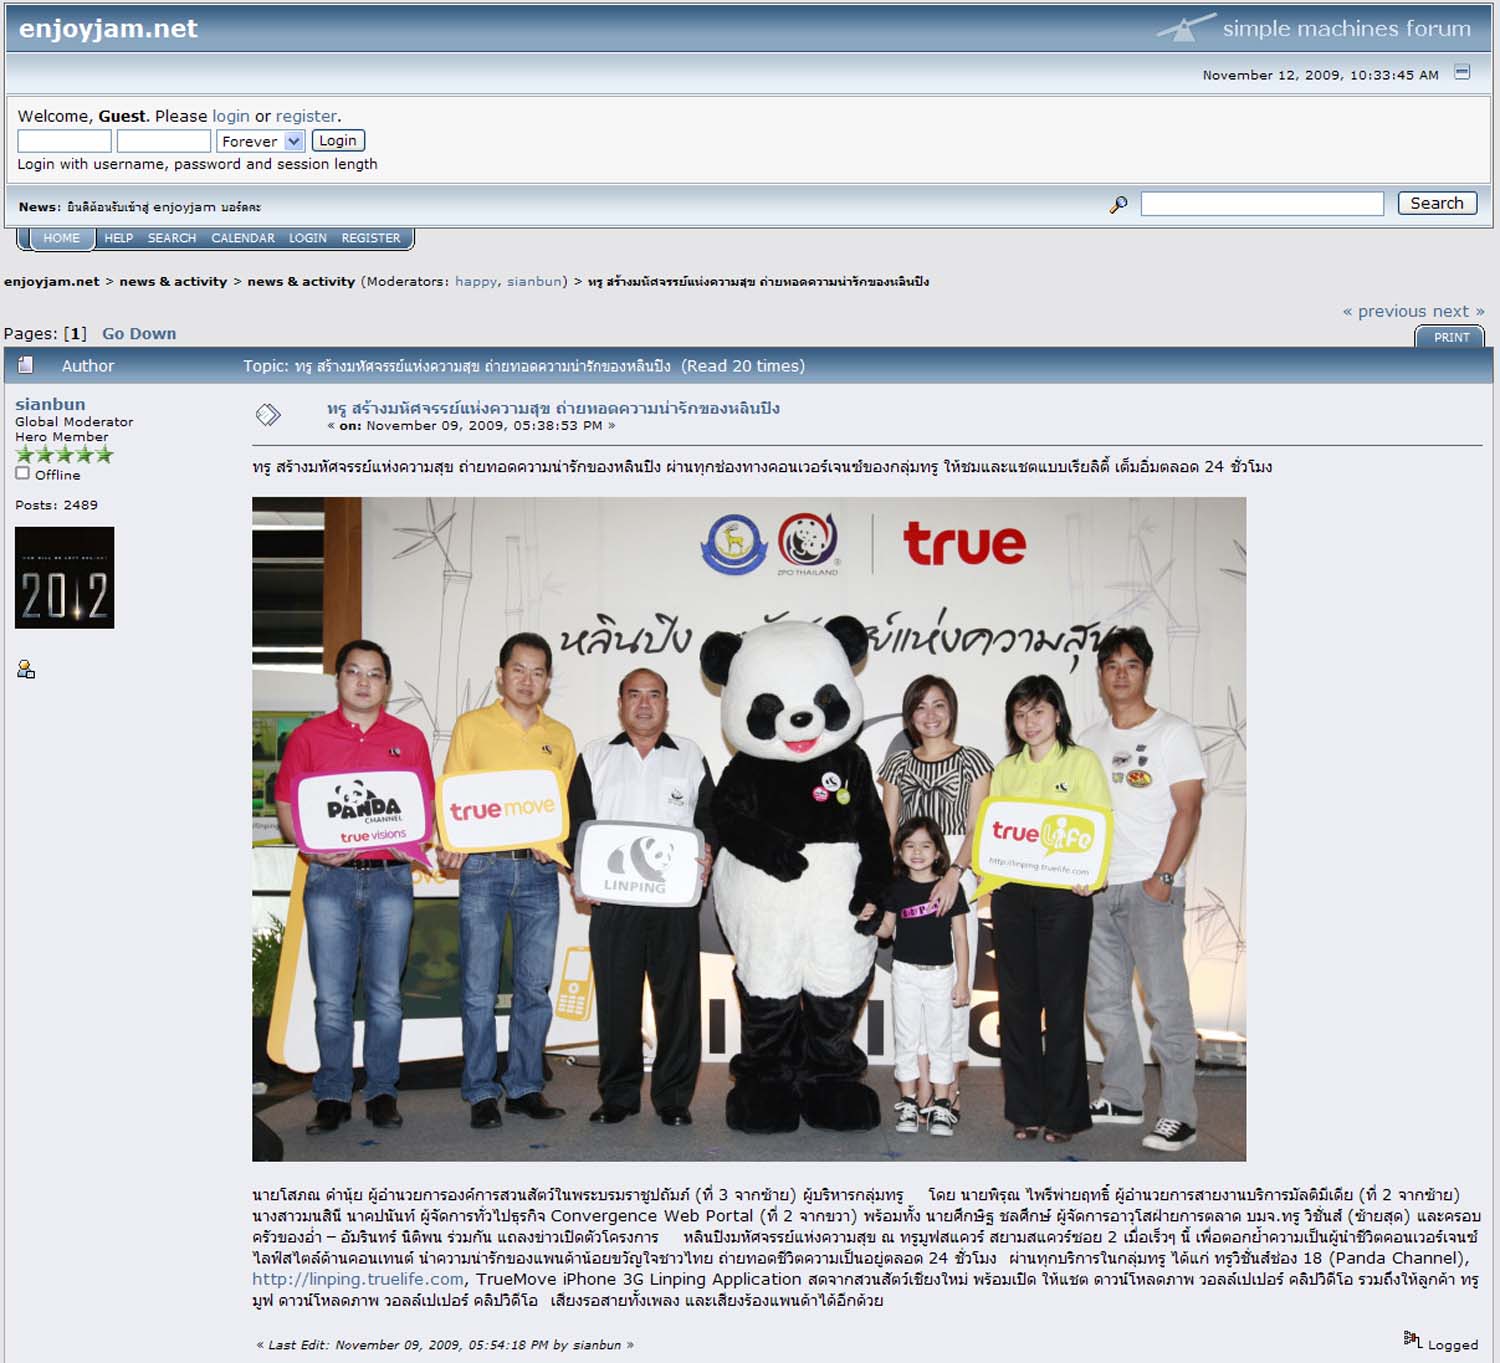The width and height of the screenshot is (1500, 1363).
Task: Click the magnifier advanced search icon
Action: 1118,204
